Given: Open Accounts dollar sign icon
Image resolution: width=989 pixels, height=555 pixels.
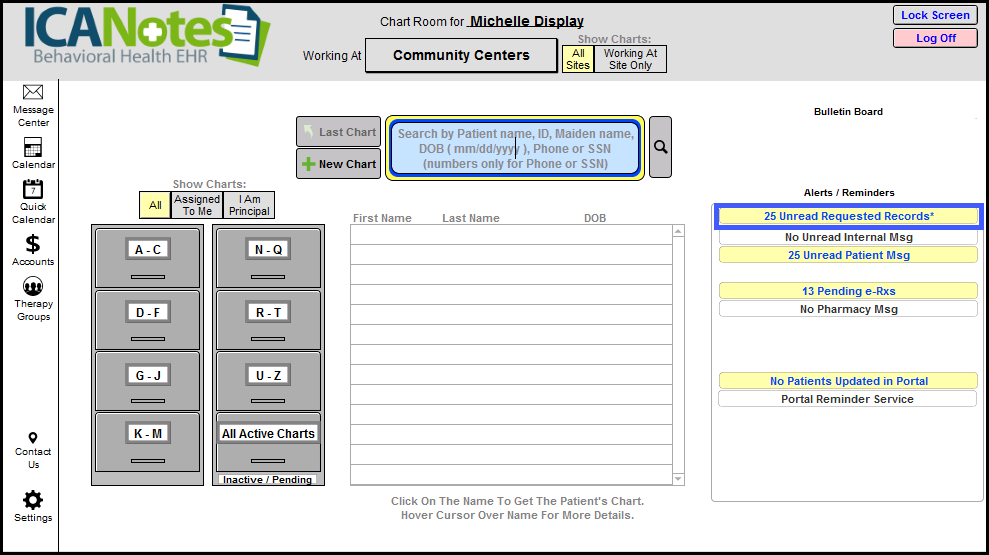Looking at the screenshot, I should (33, 243).
